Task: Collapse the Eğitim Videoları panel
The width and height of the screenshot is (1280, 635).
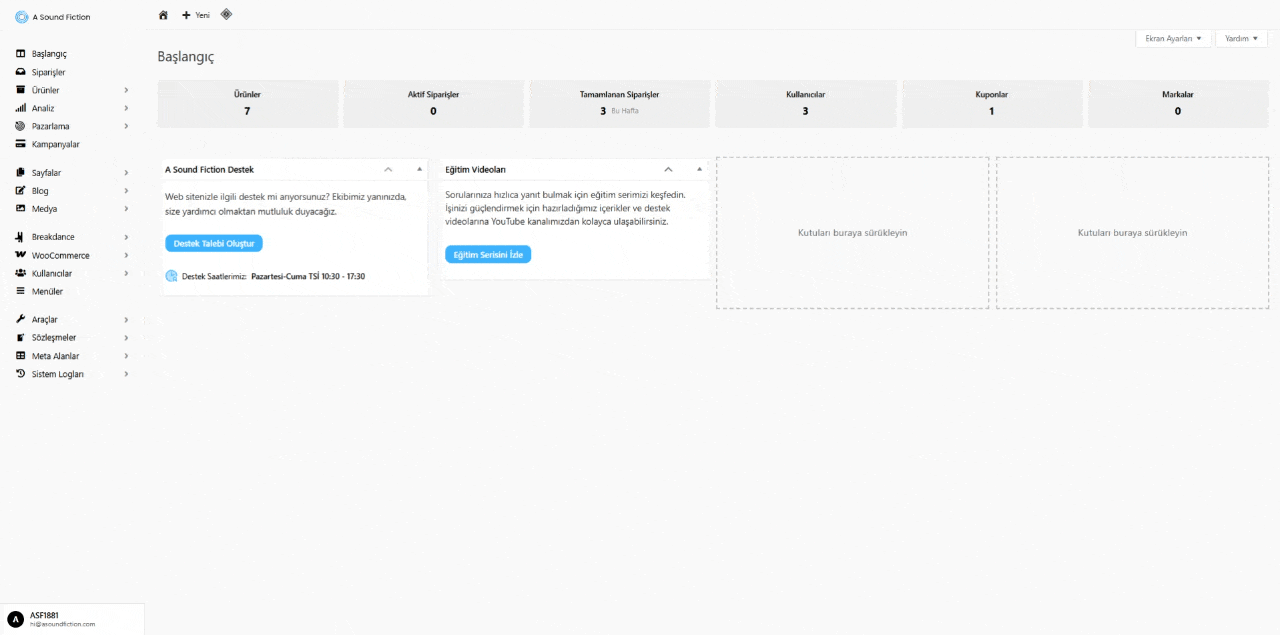Action: (668, 169)
